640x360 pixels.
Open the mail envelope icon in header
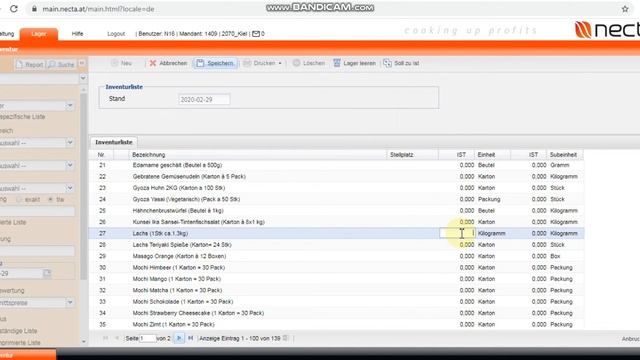click(256, 34)
